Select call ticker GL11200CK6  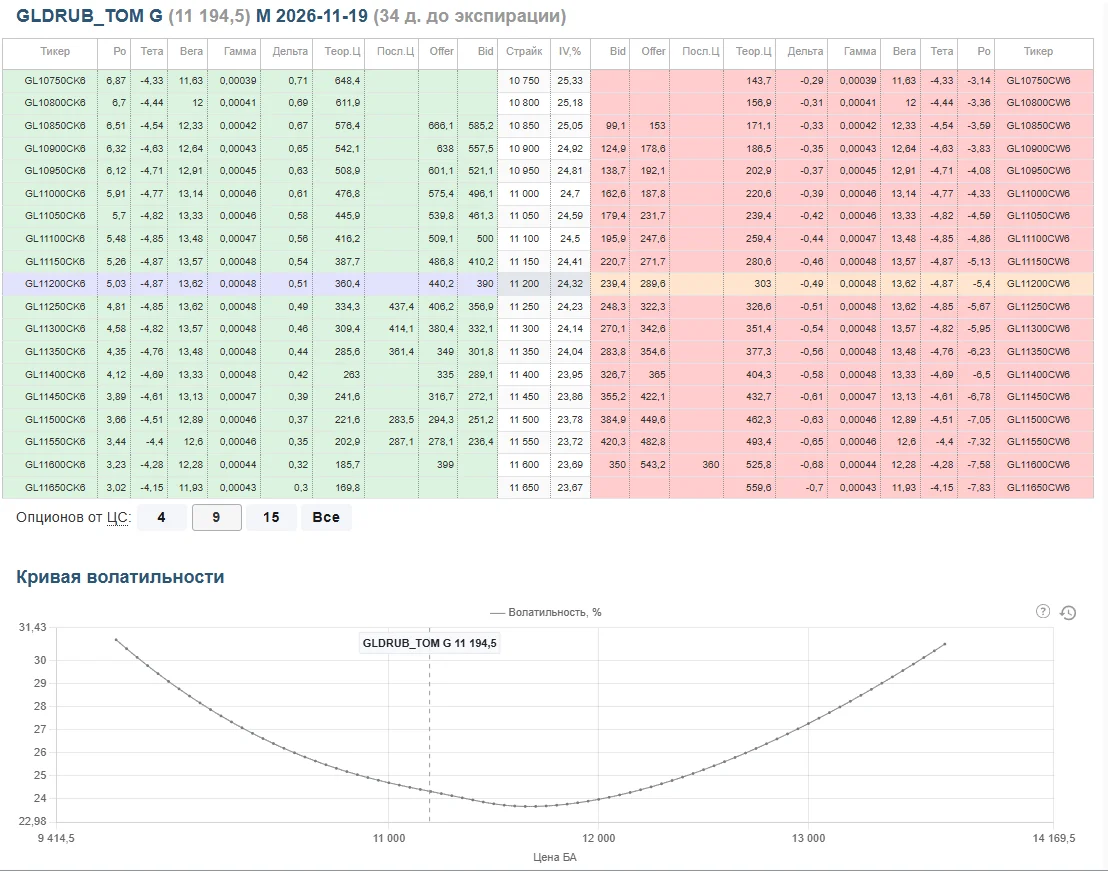pyautogui.click(x=55, y=283)
